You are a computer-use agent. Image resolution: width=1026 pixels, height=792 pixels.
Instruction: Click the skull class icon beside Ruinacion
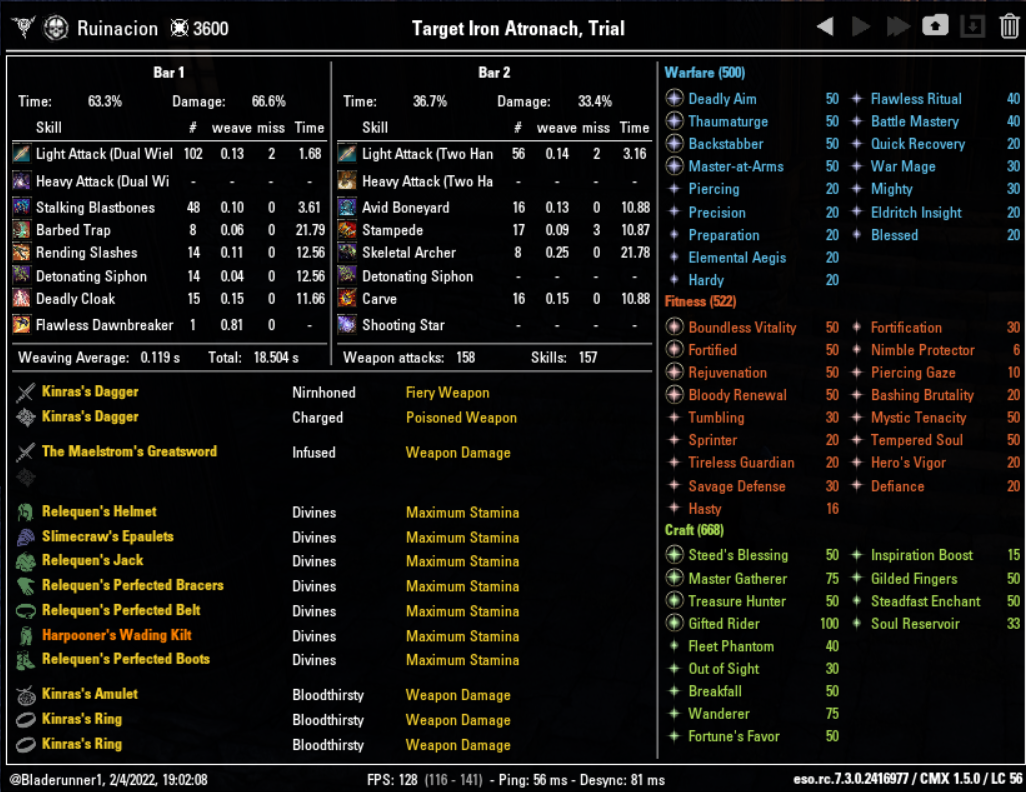[56, 28]
